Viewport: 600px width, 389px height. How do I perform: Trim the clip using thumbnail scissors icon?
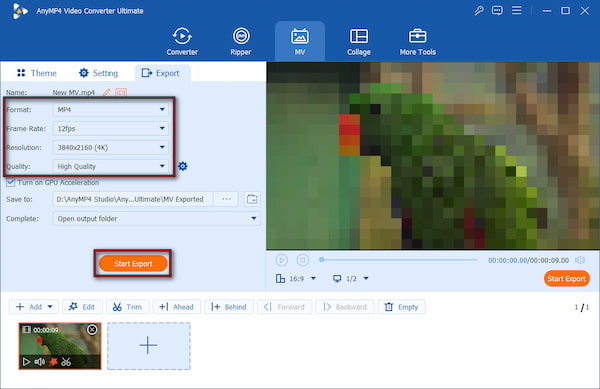coord(66,361)
